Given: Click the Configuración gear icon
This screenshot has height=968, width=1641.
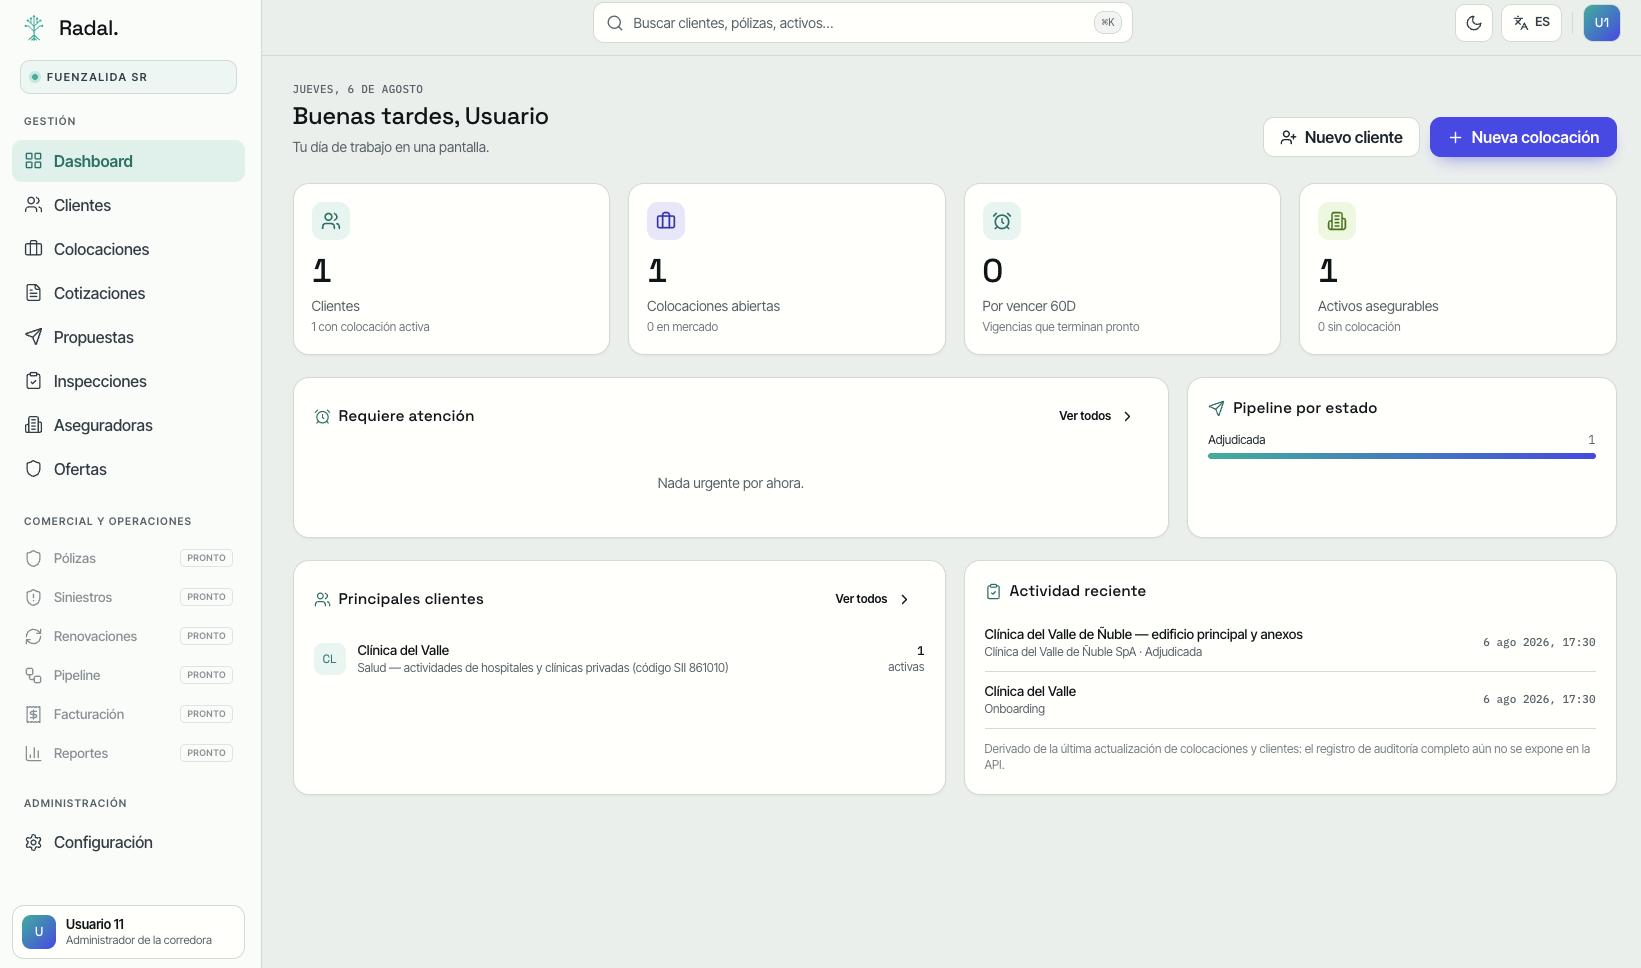Looking at the screenshot, I should (34, 842).
